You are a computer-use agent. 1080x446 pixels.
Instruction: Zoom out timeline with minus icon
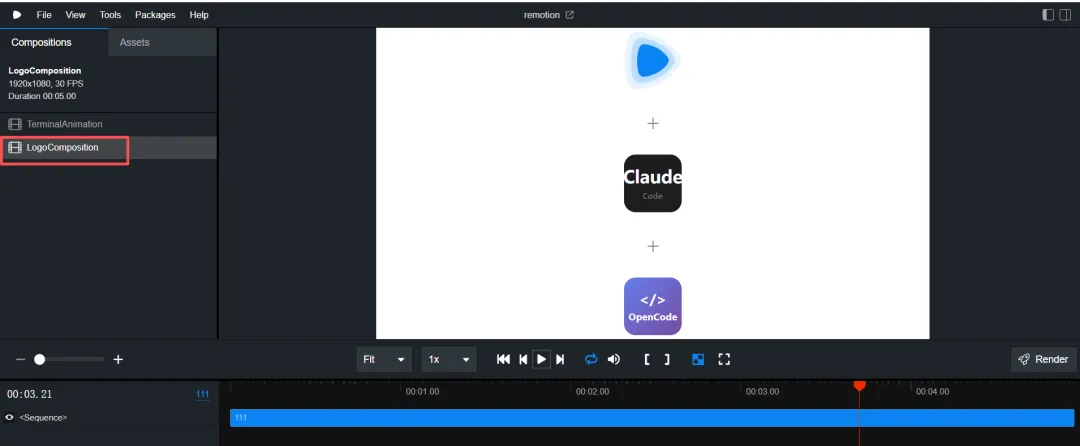[21, 359]
